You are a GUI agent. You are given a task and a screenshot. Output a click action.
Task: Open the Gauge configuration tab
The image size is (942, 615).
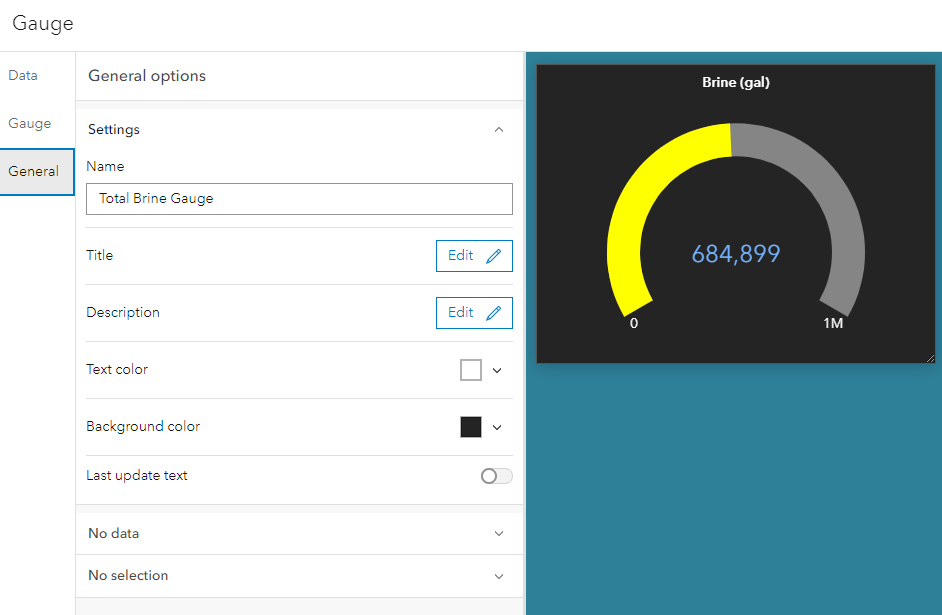point(28,123)
